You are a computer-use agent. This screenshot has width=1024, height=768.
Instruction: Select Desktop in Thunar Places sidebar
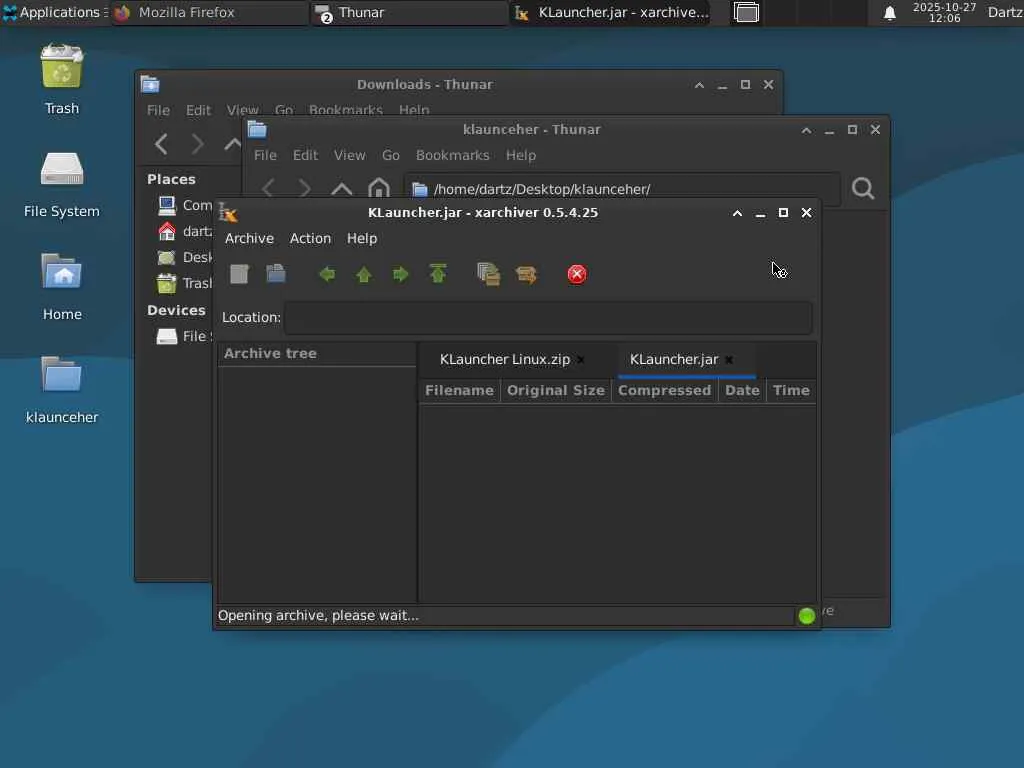coord(185,257)
